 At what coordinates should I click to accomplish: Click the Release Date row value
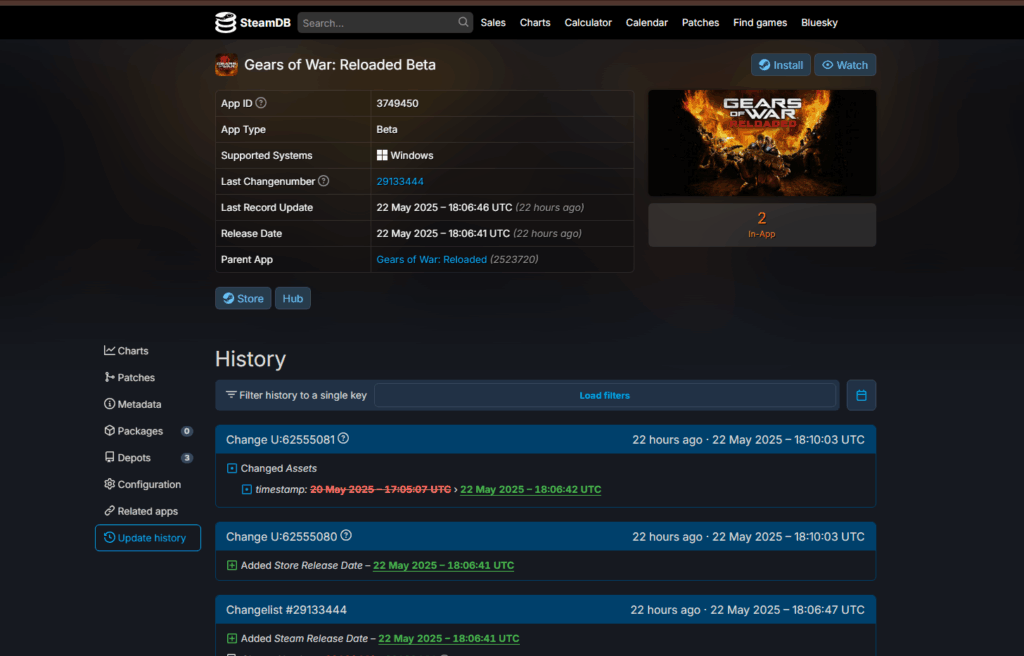443,233
